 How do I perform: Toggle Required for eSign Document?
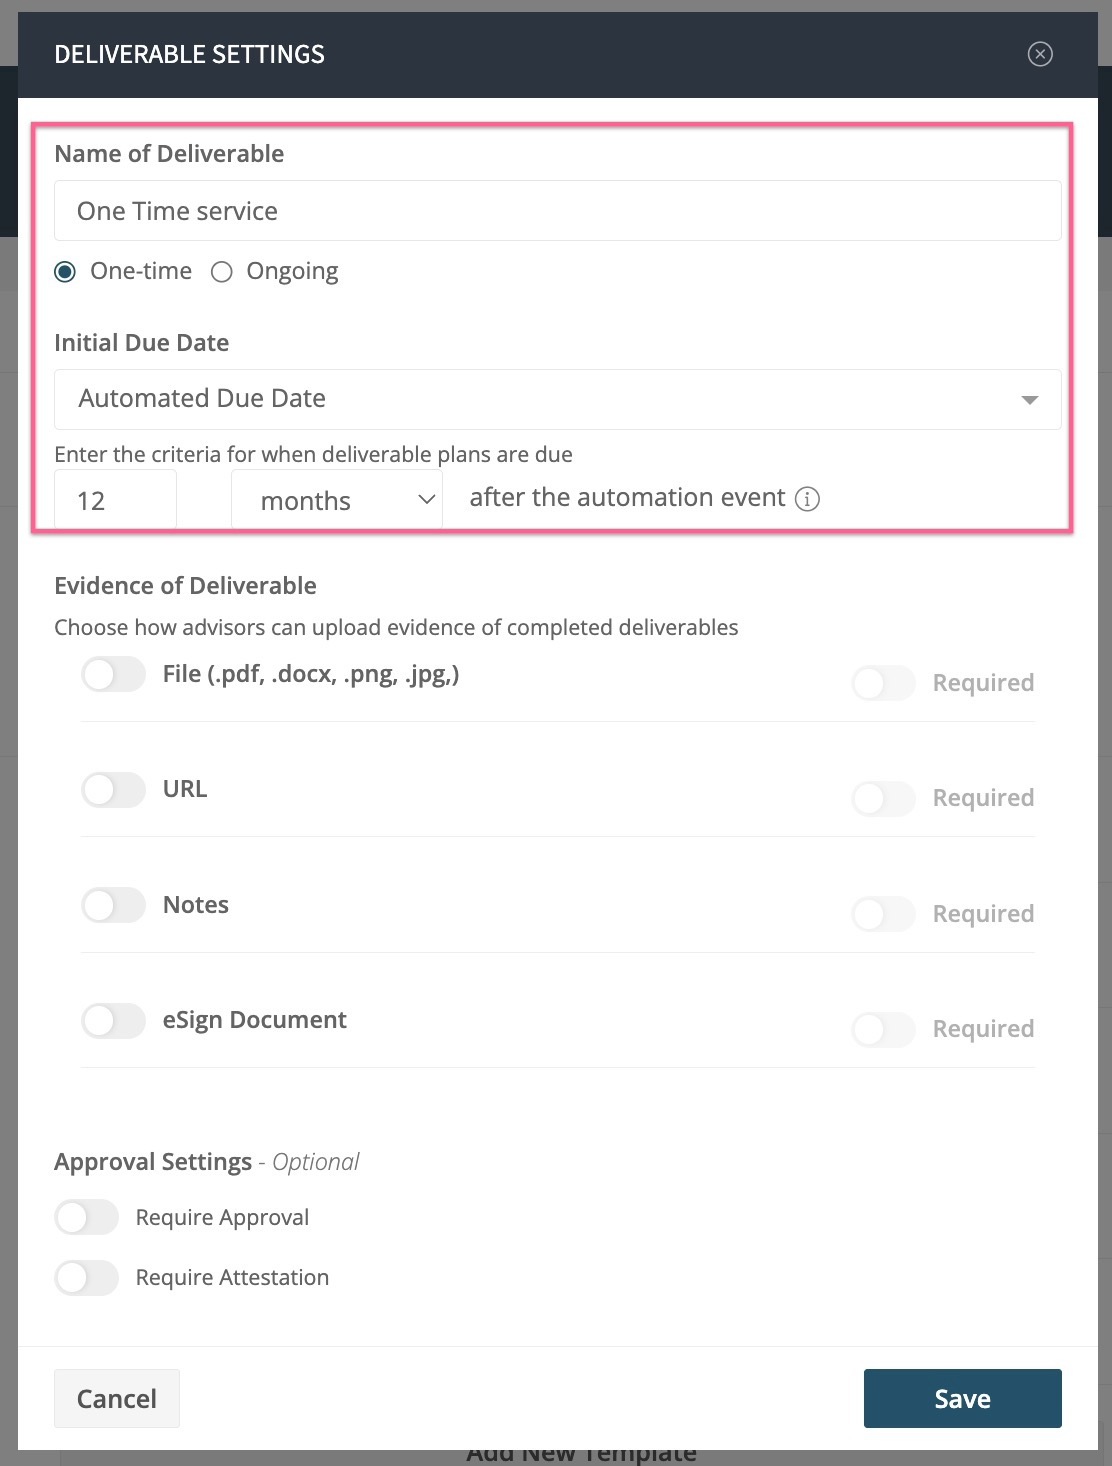(884, 1029)
